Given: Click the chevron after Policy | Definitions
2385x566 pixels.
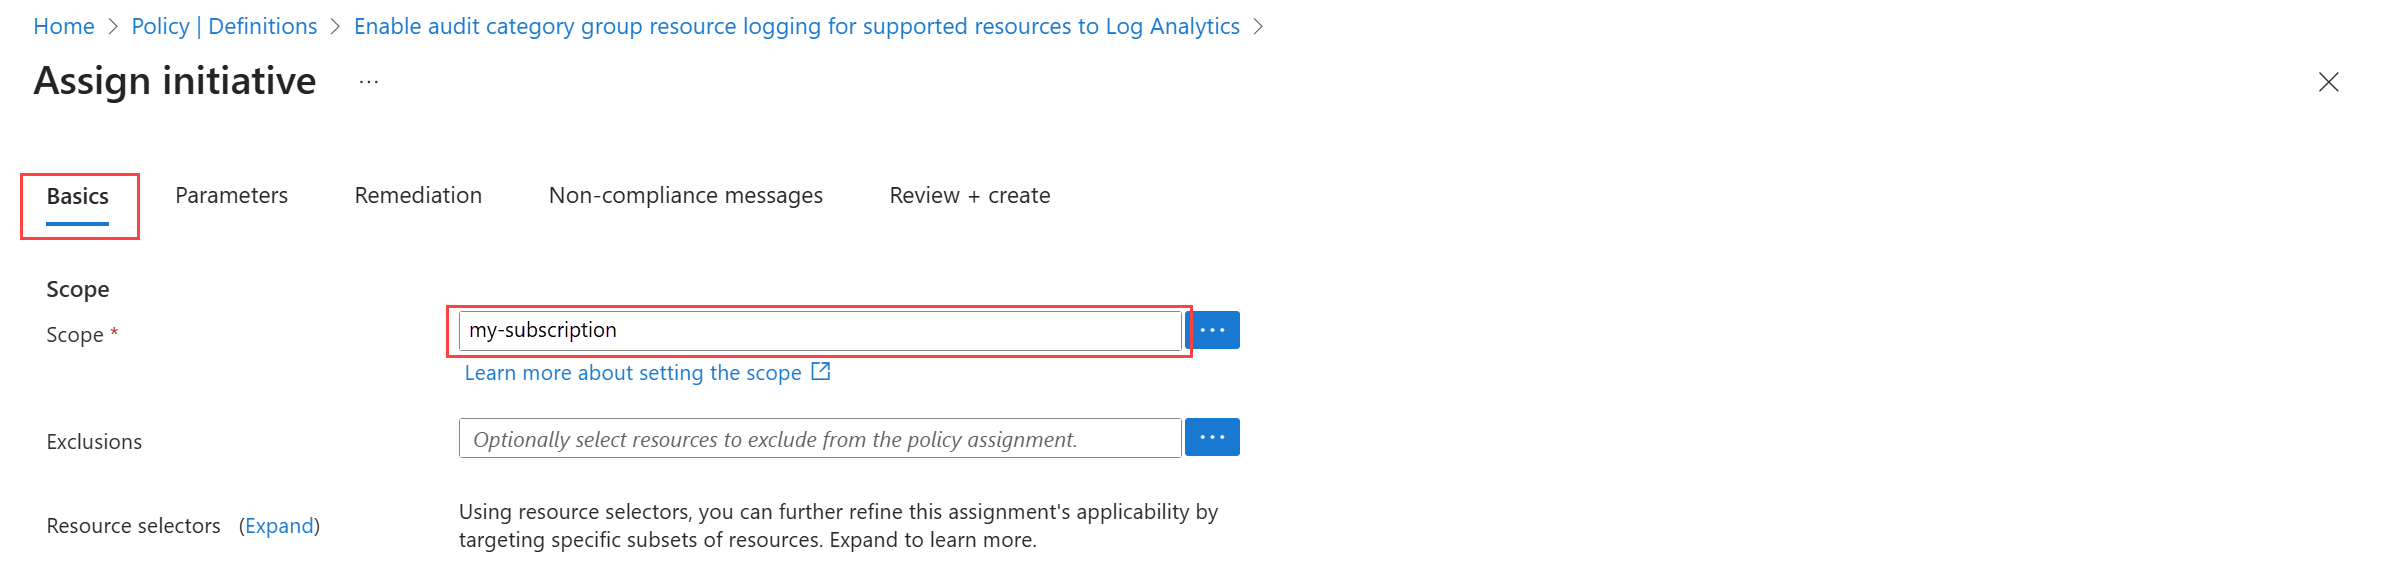Looking at the screenshot, I should pyautogui.click(x=335, y=27).
